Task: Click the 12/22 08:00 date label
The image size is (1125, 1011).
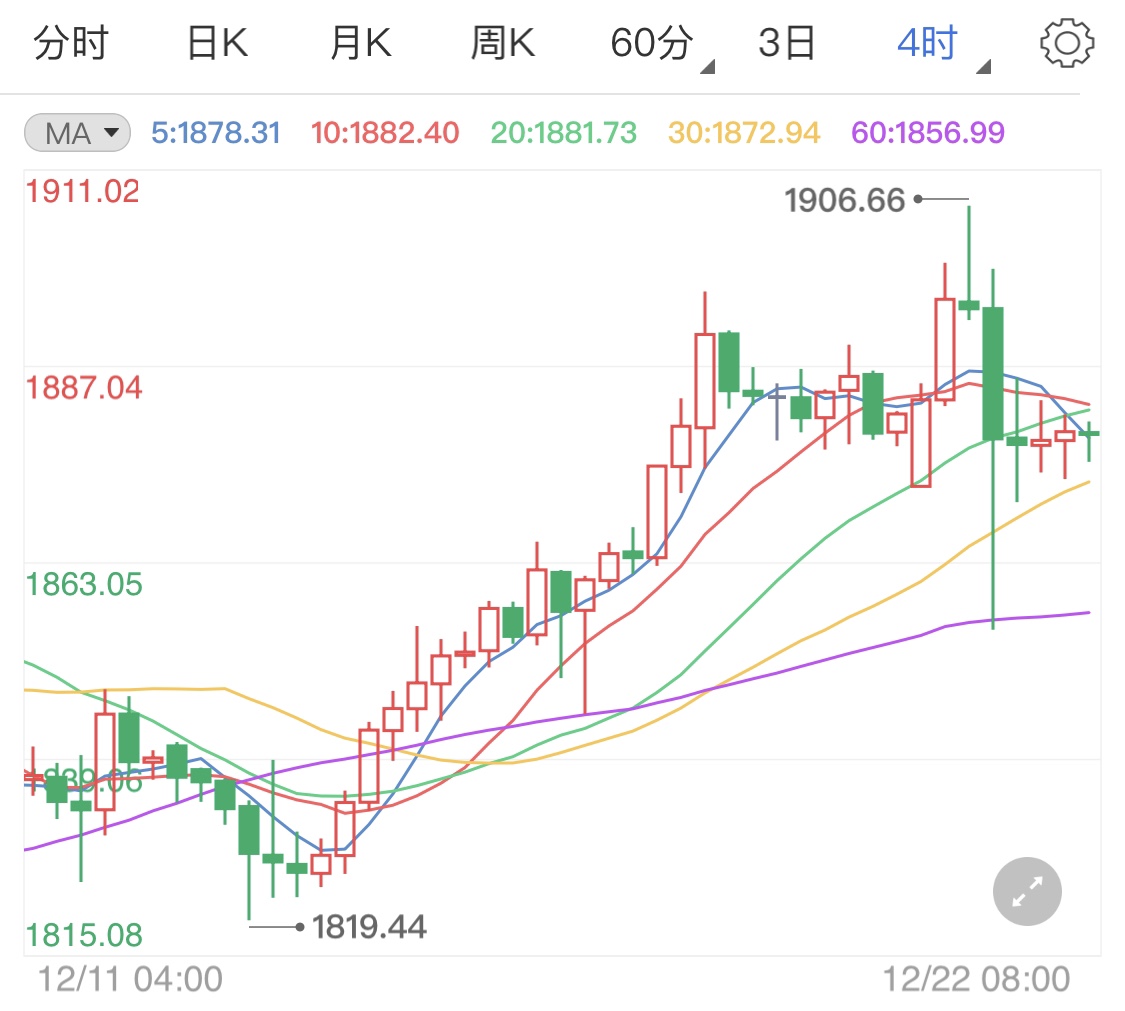Action: point(976,979)
